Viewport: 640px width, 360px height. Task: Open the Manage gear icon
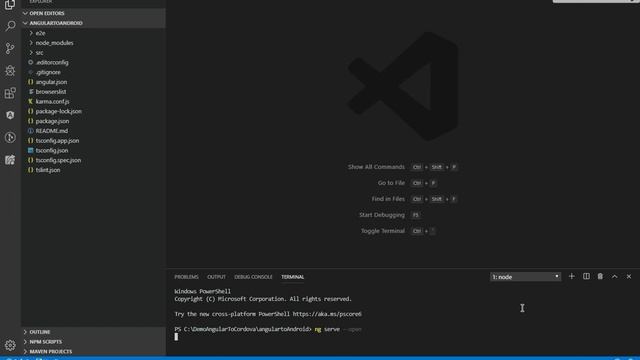(10, 345)
